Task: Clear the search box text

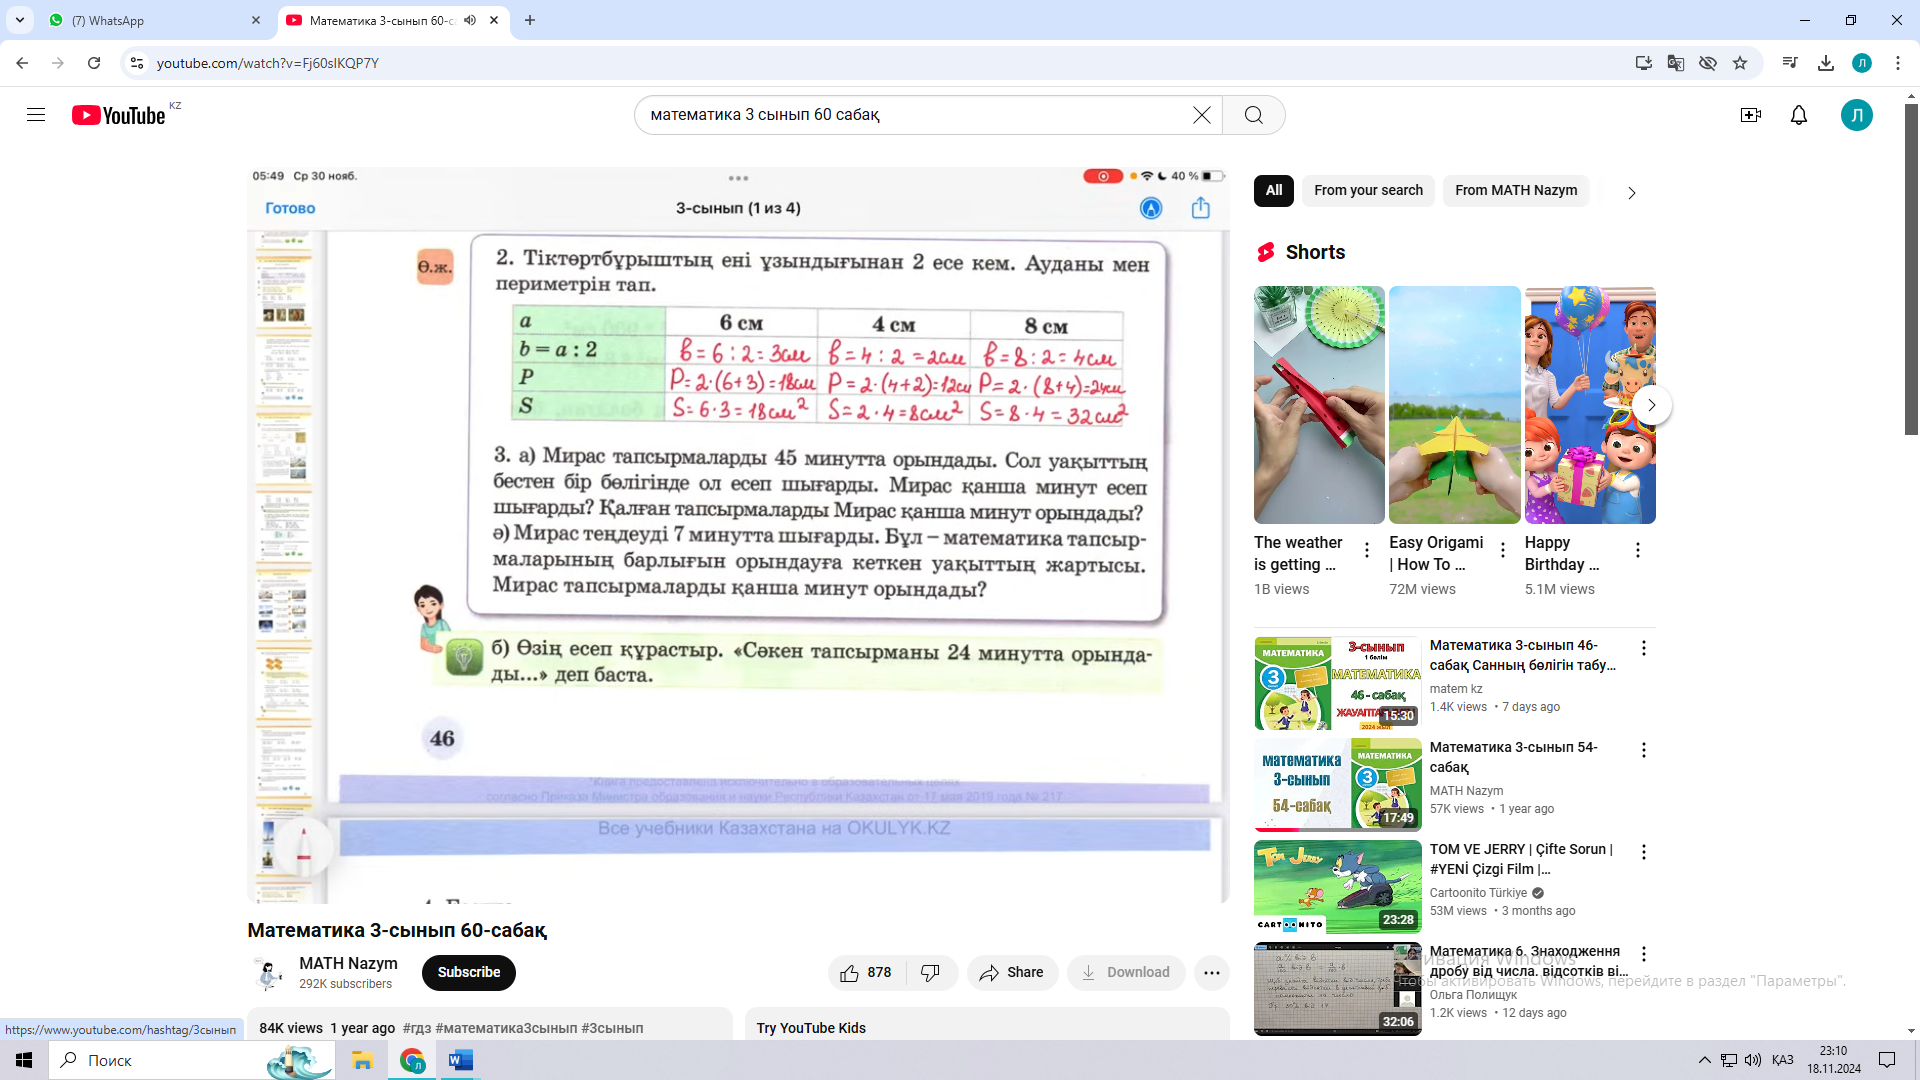Action: [1202, 115]
